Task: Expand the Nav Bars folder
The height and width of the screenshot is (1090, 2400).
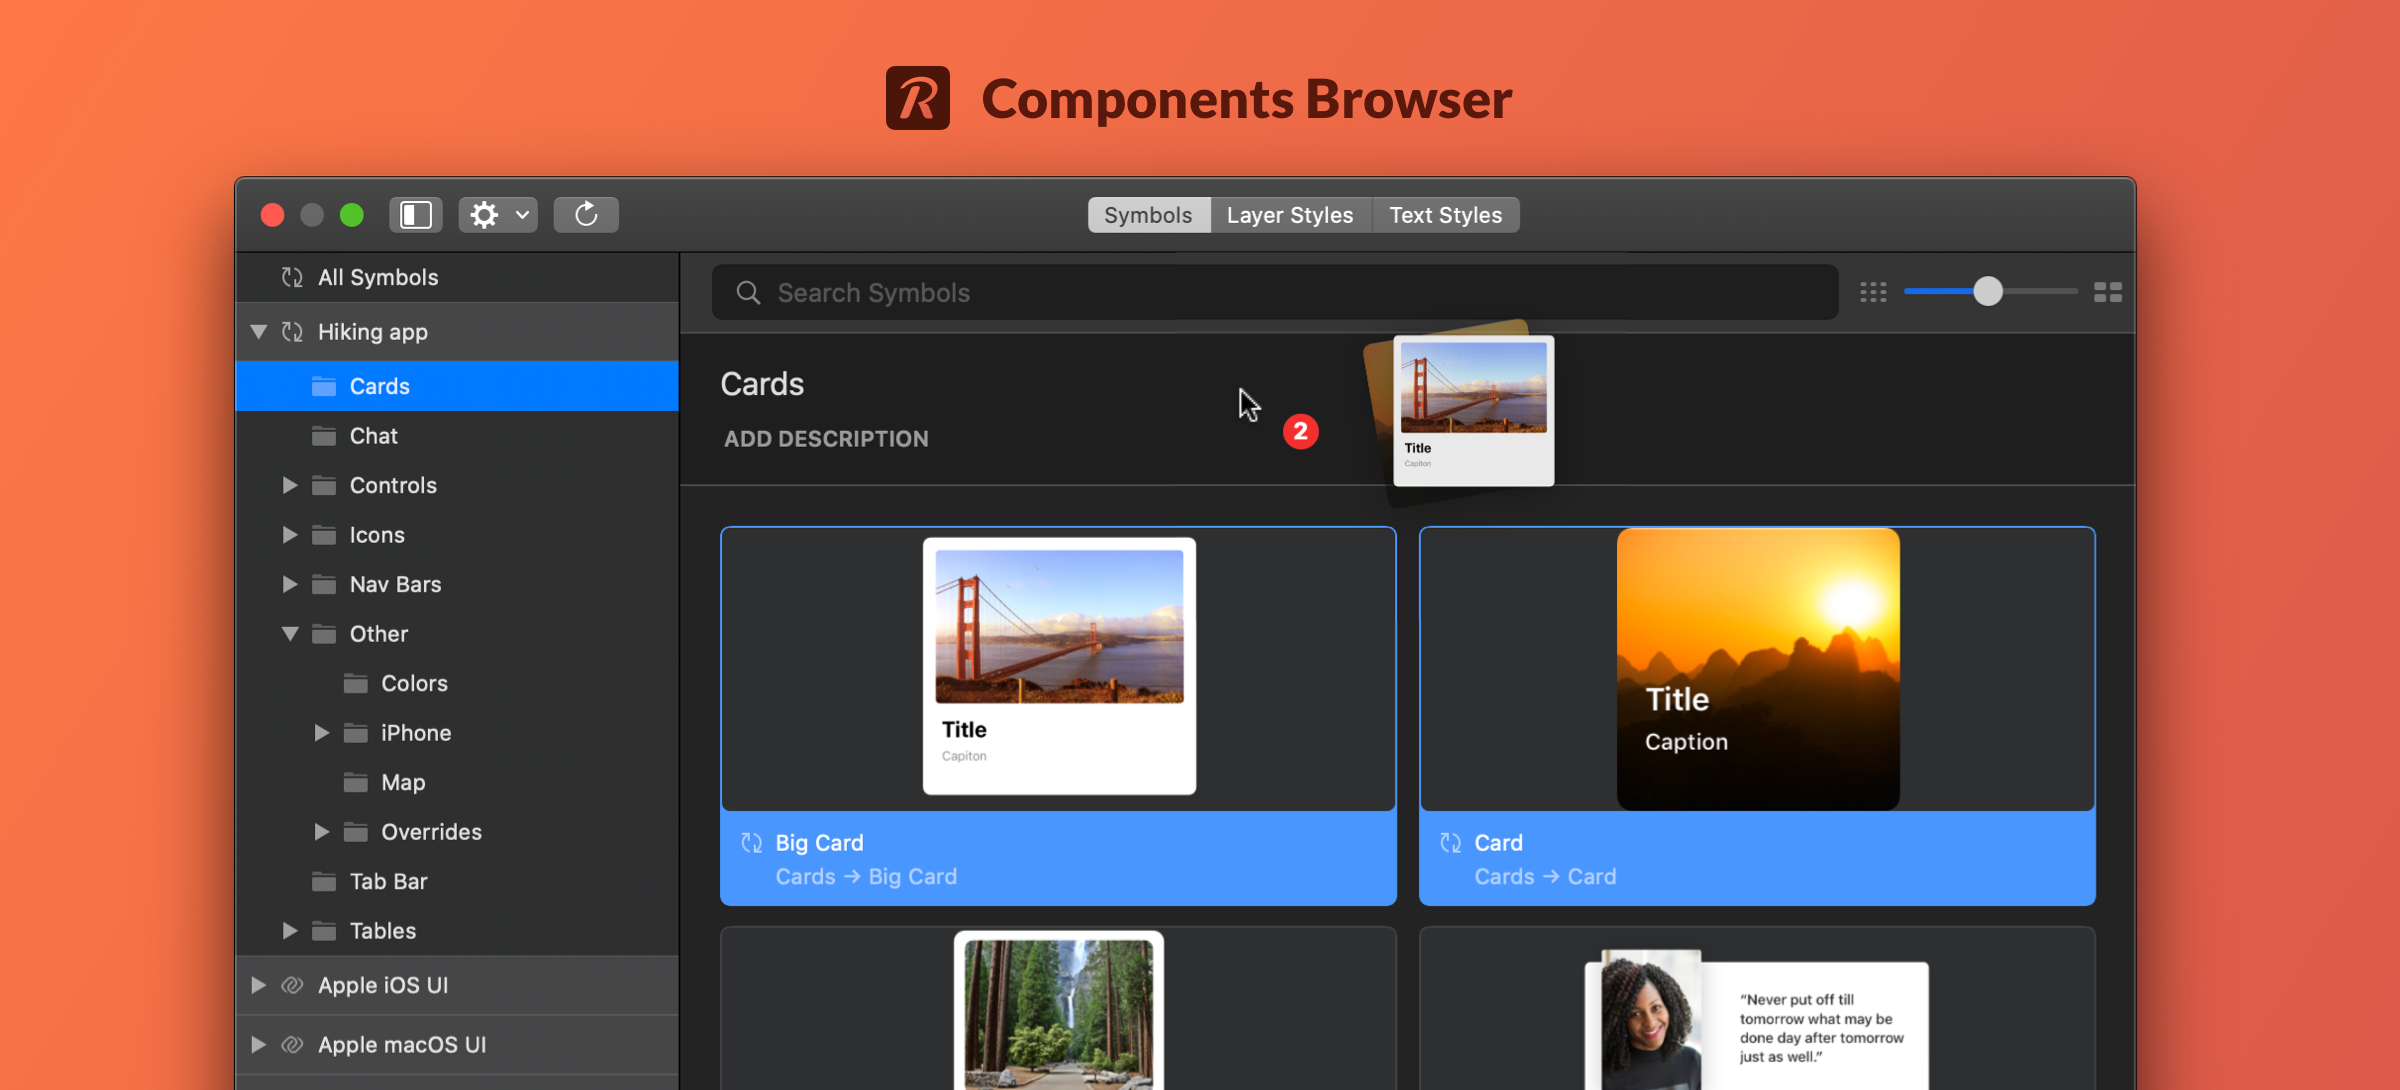Action: pyautogui.click(x=290, y=584)
